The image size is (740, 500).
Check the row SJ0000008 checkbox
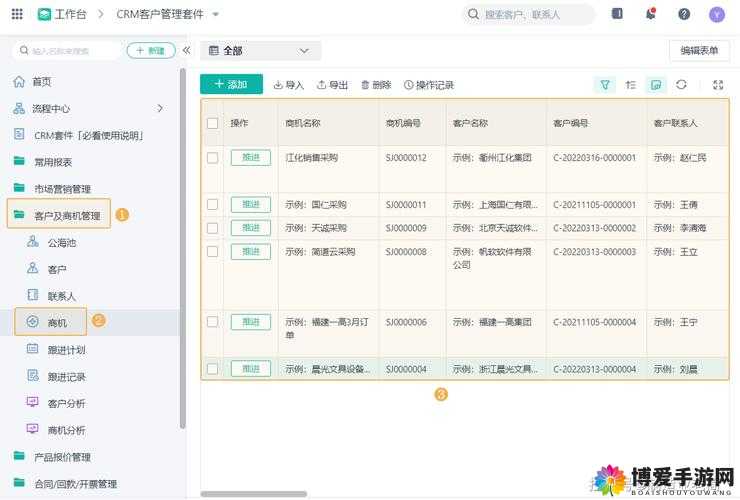[x=212, y=251]
